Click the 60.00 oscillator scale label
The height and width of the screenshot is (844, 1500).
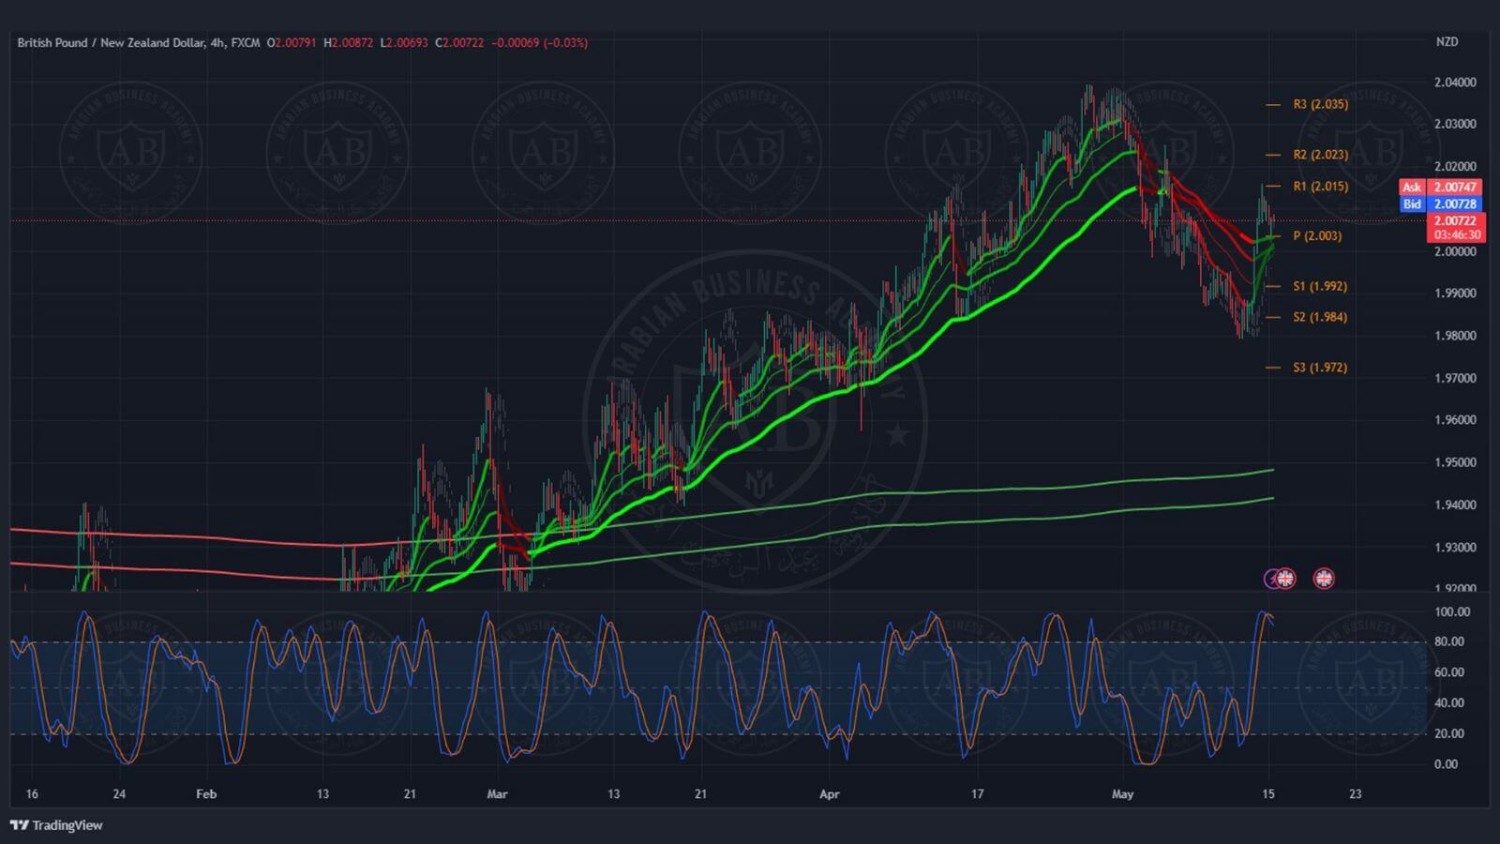tap(1449, 672)
